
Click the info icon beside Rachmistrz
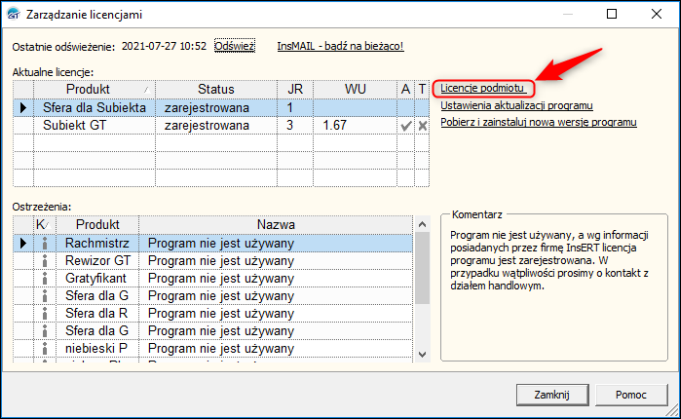[45, 243]
